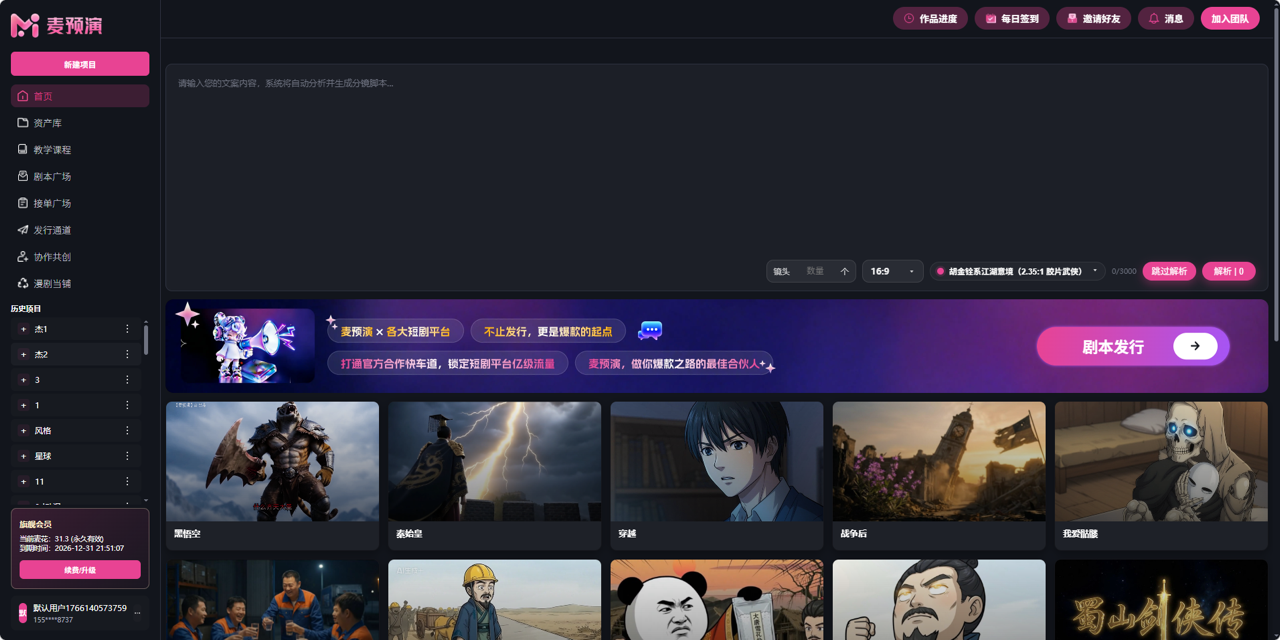The width and height of the screenshot is (1280, 640).
Task: Click the default user avatar icon
Action: tap(23, 613)
